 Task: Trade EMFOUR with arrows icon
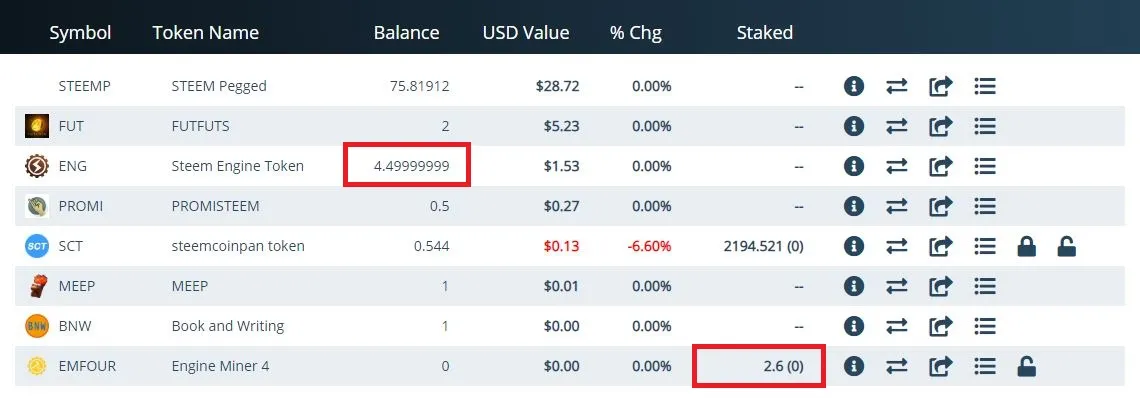click(x=896, y=366)
